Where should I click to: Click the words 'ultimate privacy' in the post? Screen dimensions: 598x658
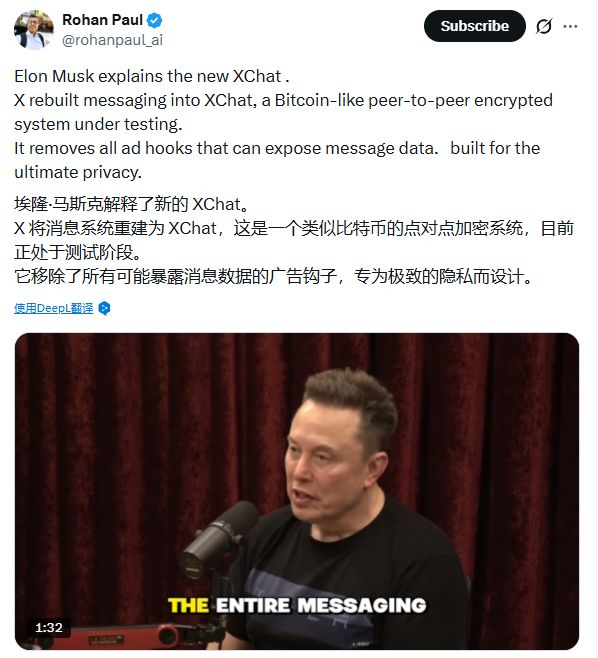(77, 172)
